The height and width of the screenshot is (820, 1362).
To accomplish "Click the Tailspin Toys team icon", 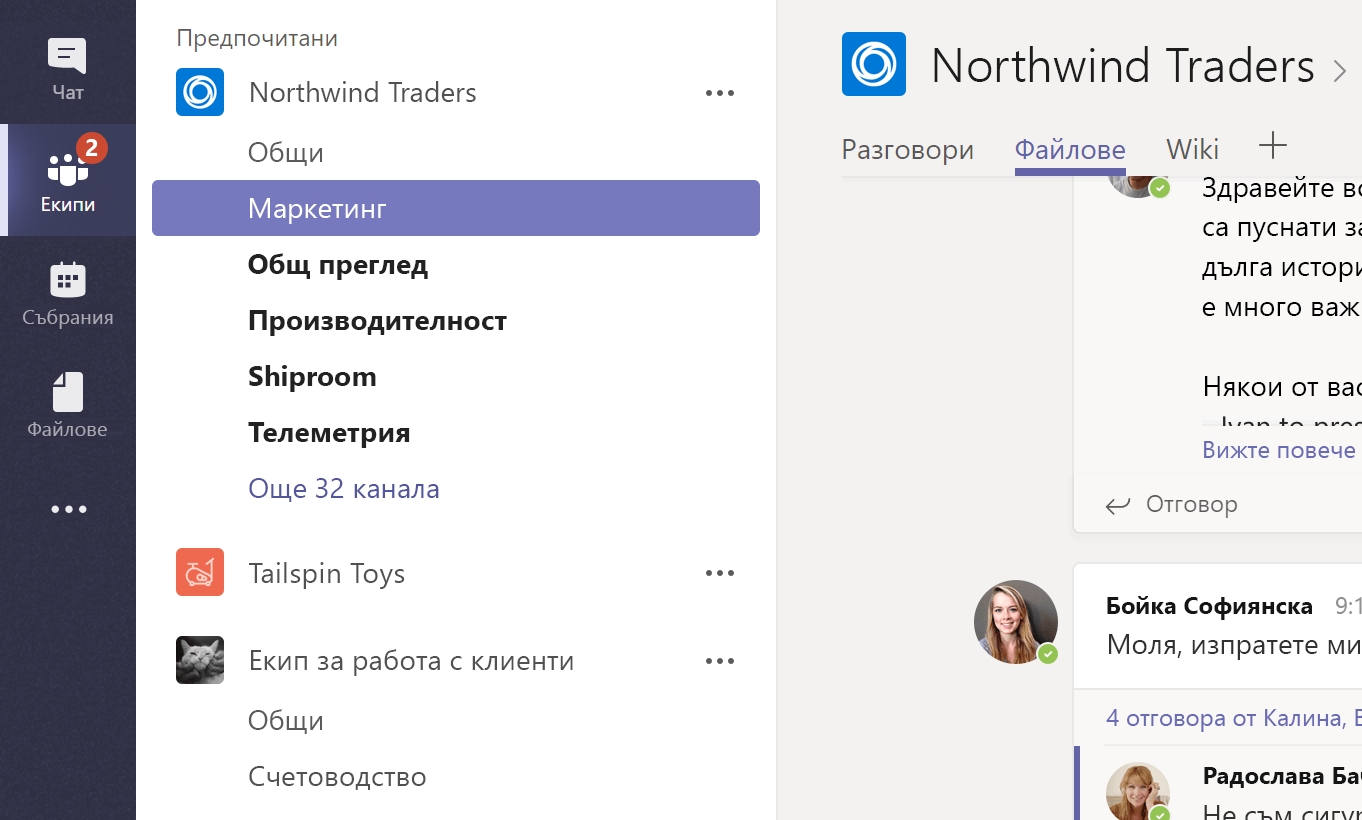I will point(200,573).
